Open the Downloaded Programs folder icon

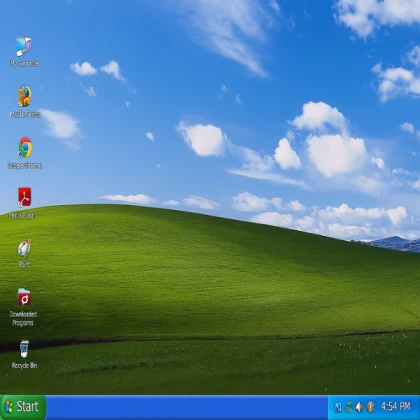click(x=24, y=297)
